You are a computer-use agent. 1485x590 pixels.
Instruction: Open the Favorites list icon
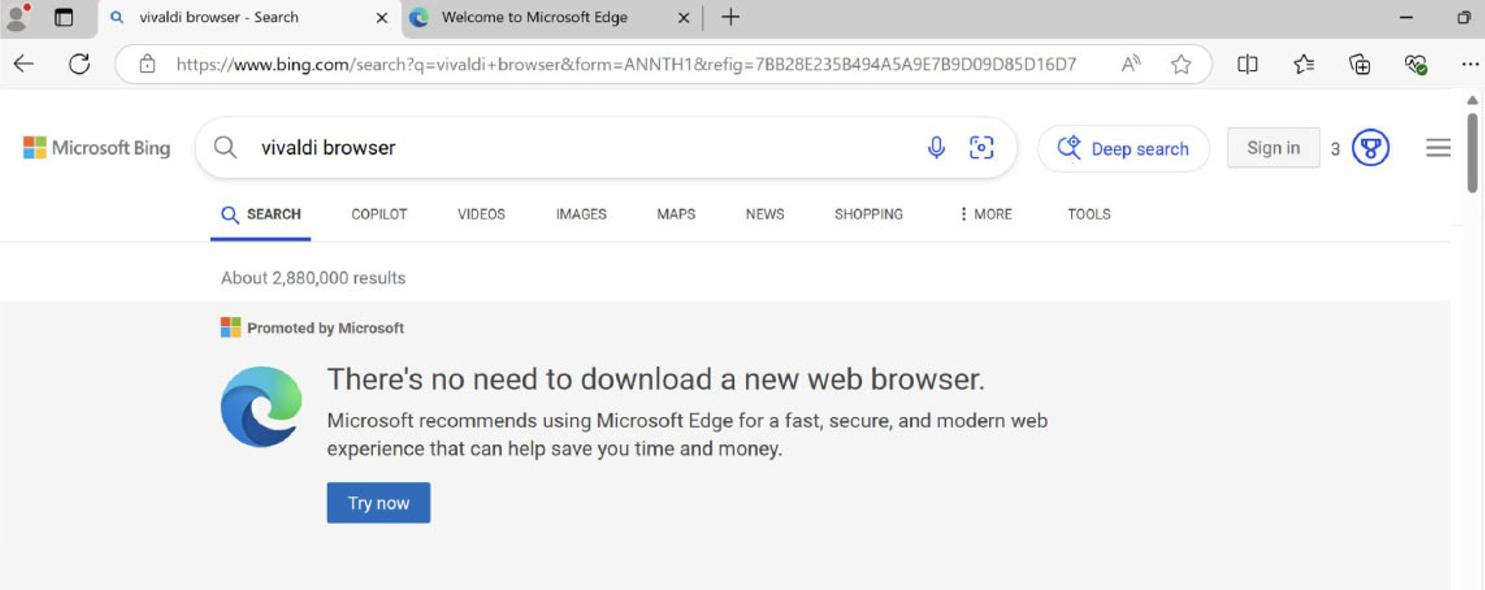pyautogui.click(x=1303, y=64)
